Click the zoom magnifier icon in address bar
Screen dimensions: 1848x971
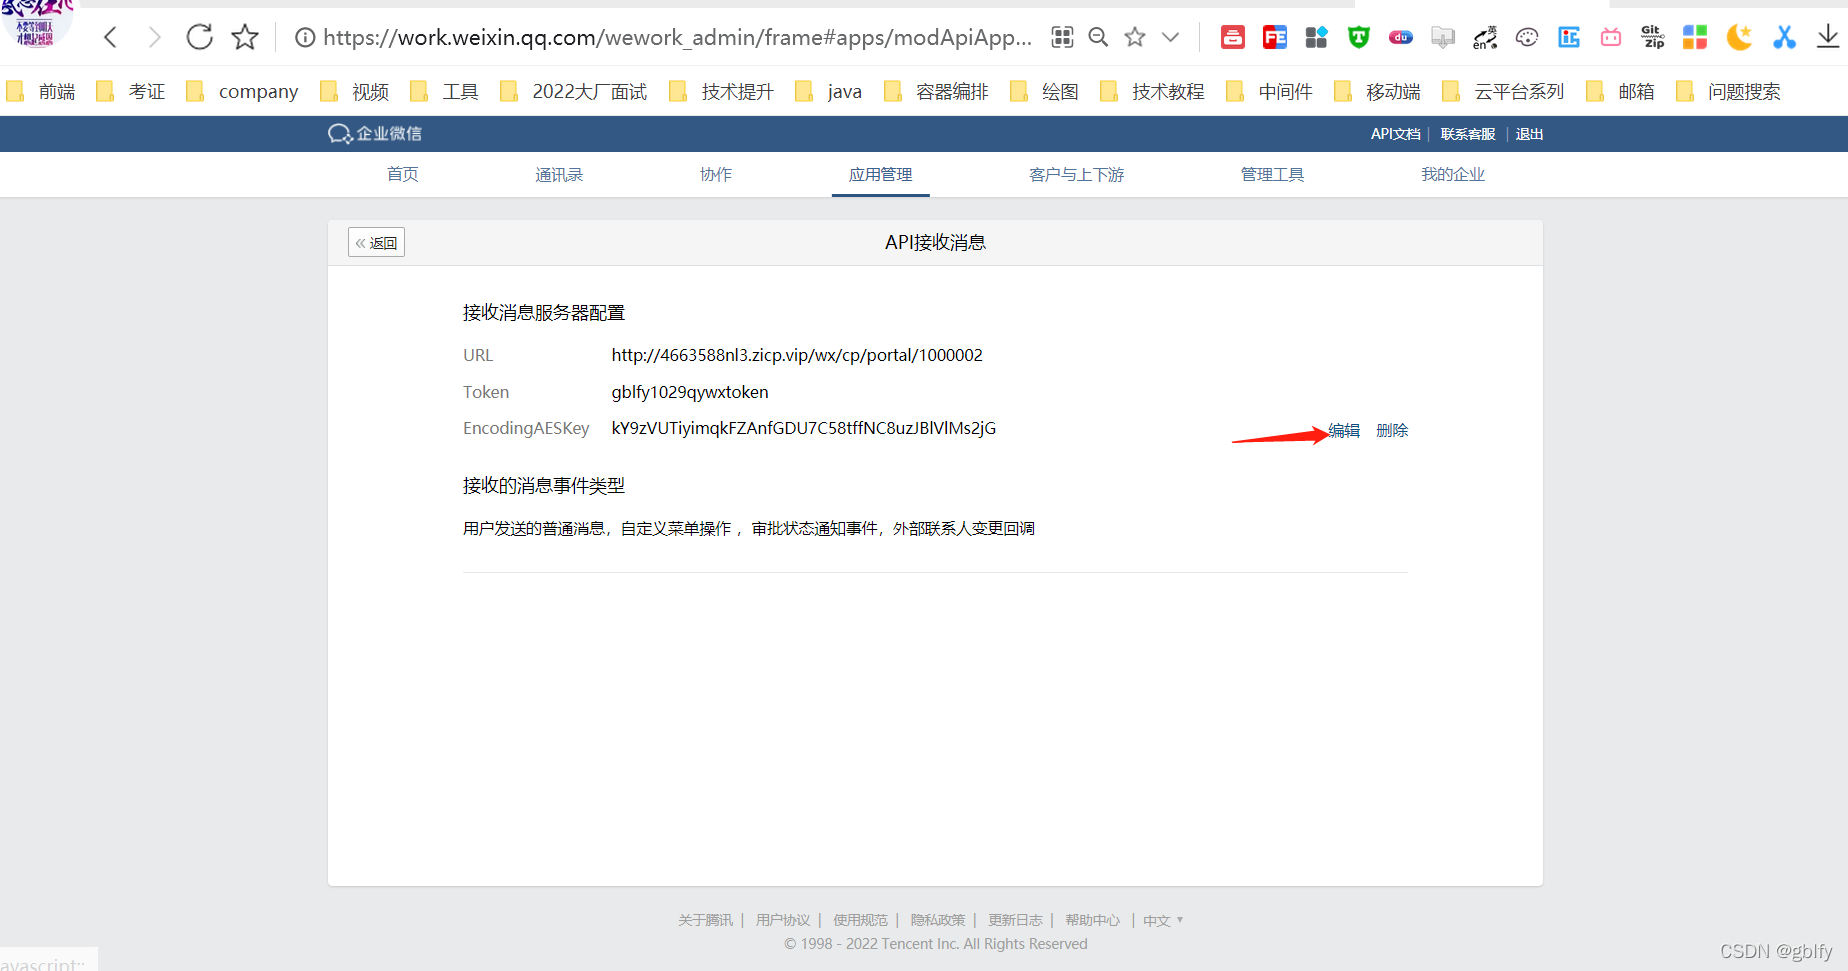click(1098, 38)
